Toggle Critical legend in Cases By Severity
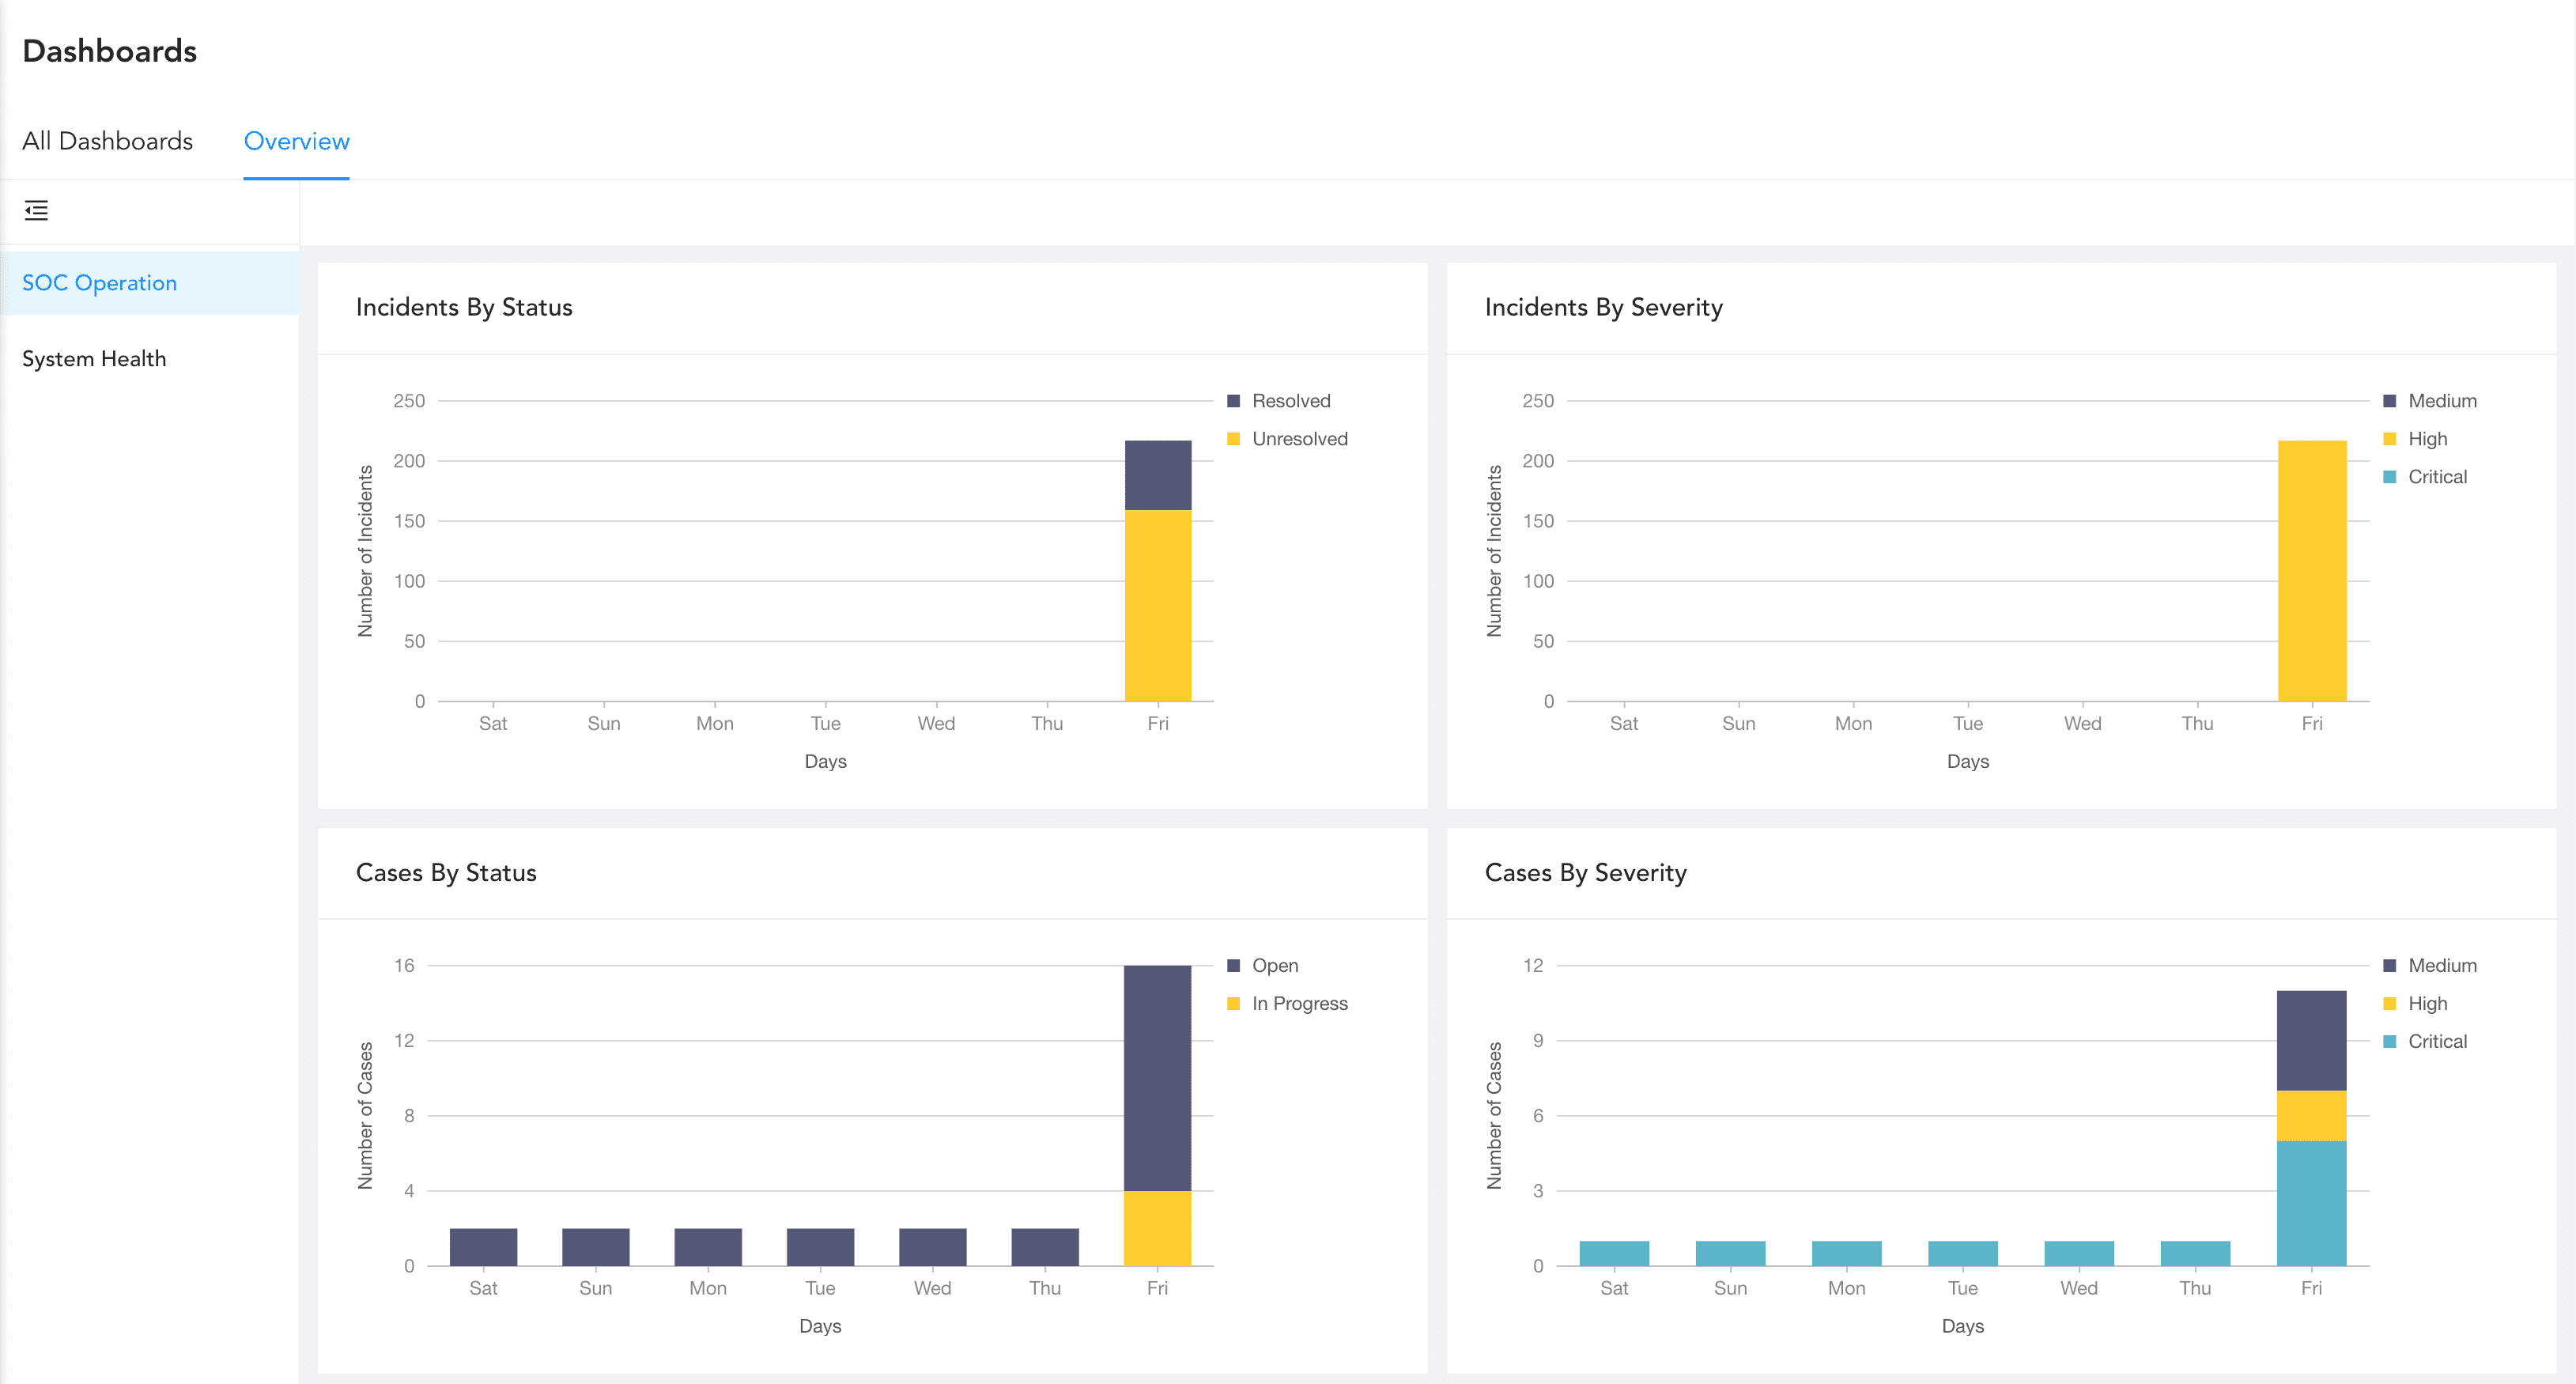 click(2436, 1042)
